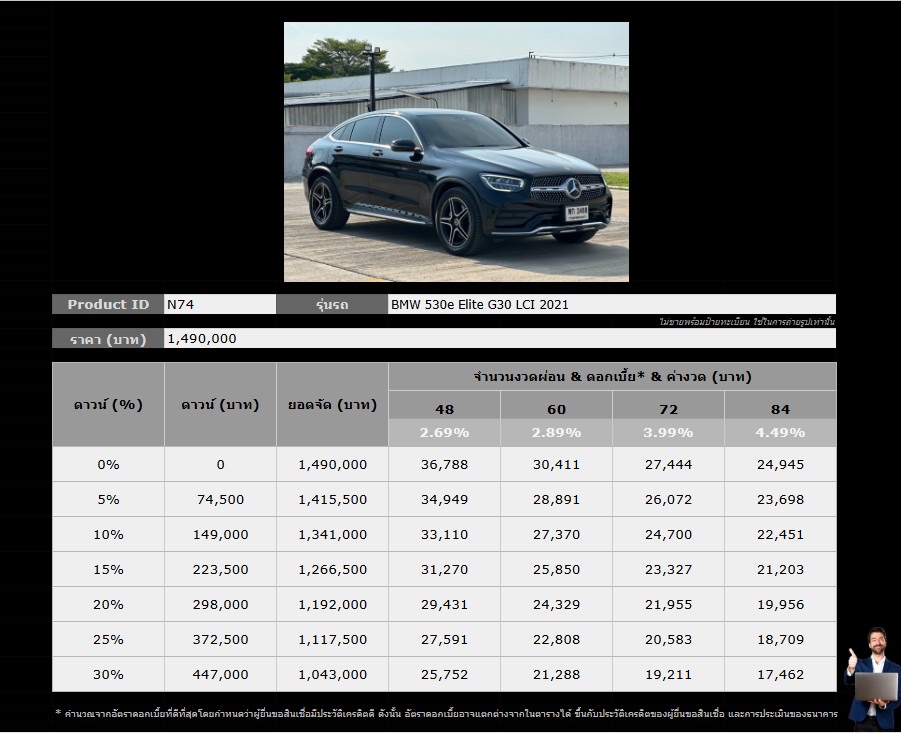Select the 2.69% interest rate cell
The image size is (901, 733).
pyautogui.click(x=444, y=433)
